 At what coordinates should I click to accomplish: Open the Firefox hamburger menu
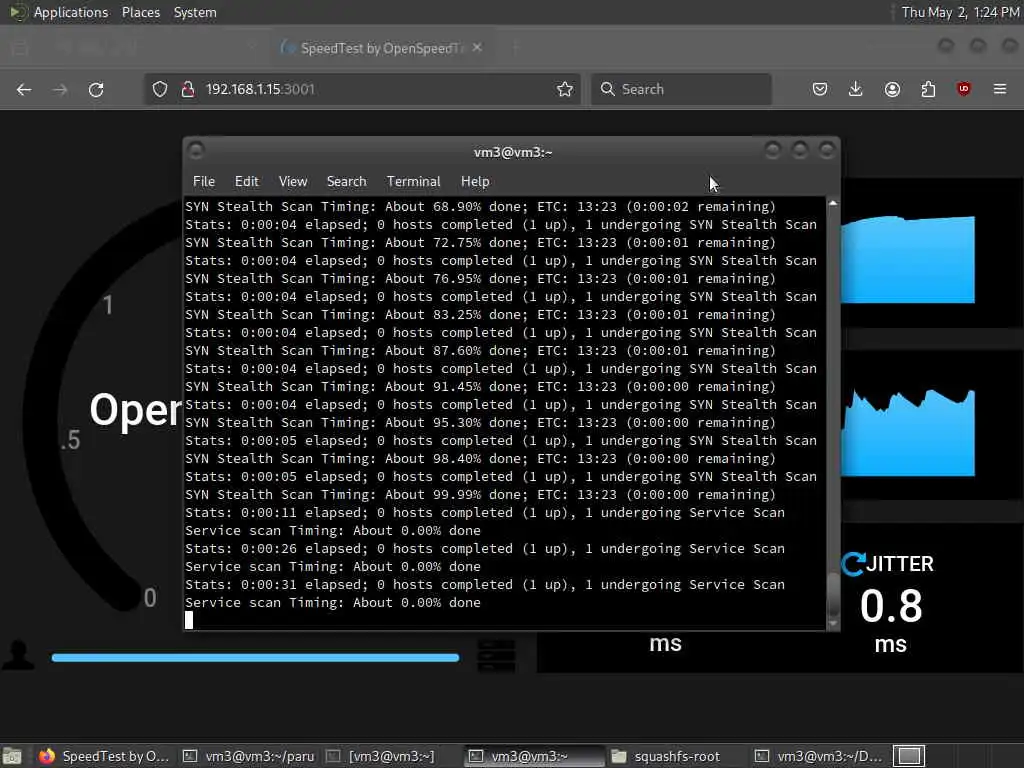(1000, 89)
